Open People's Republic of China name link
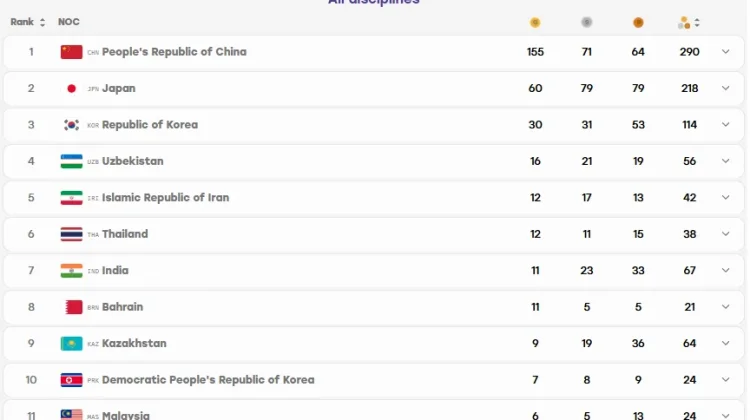 tap(174, 52)
